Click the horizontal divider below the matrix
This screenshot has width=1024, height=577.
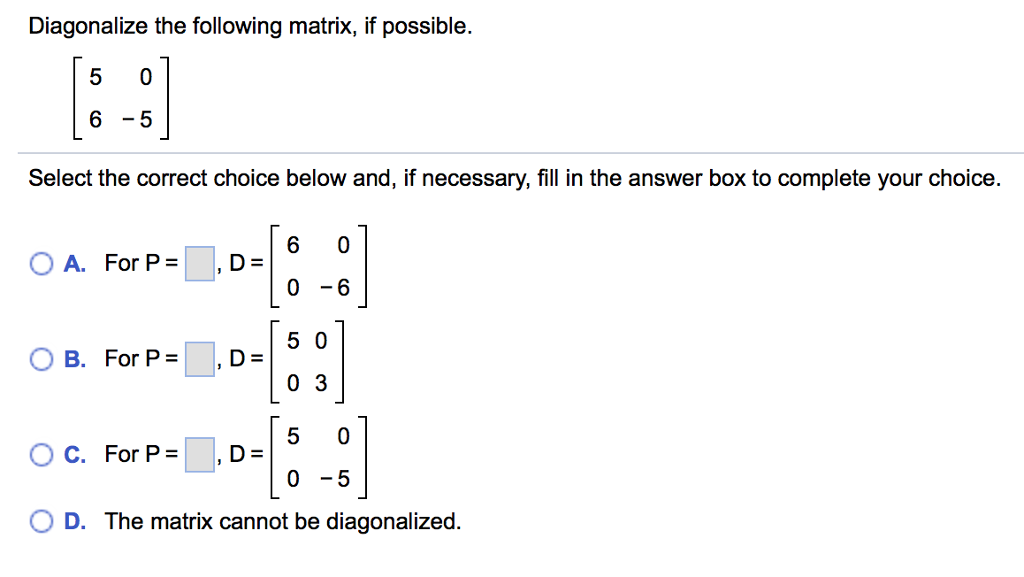[512, 151]
